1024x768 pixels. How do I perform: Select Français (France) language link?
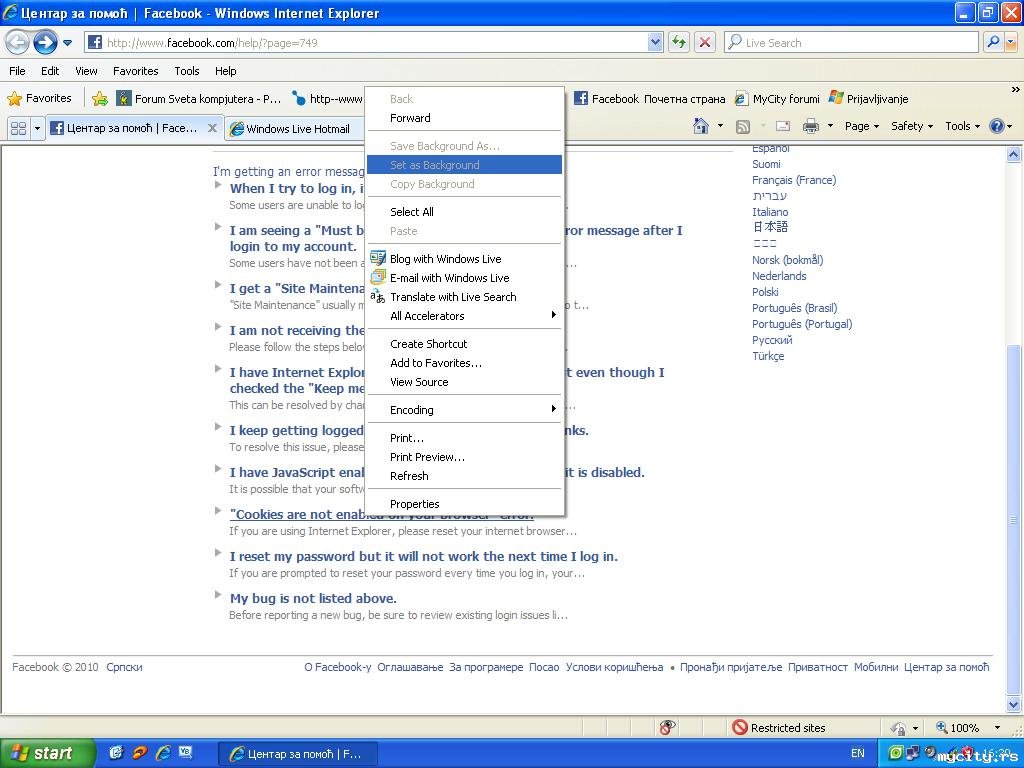(x=793, y=180)
